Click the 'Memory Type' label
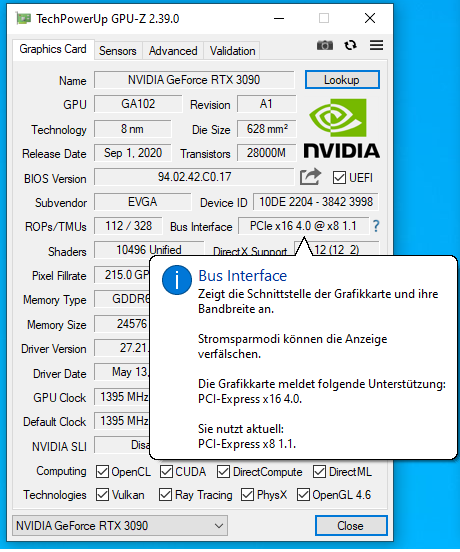The height and width of the screenshot is (552, 460). click(55, 300)
